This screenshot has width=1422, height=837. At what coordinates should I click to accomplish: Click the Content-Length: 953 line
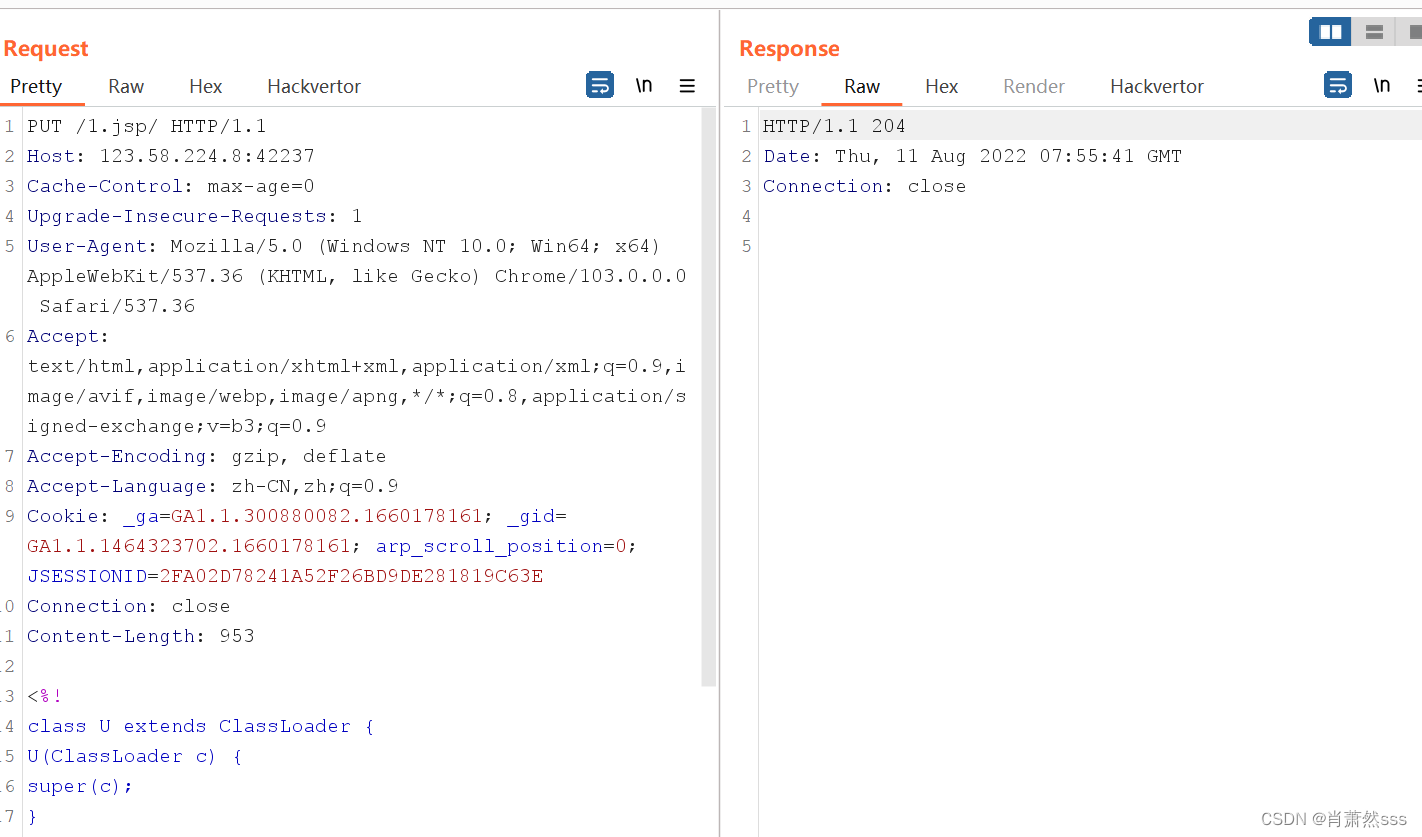[x=141, y=636]
